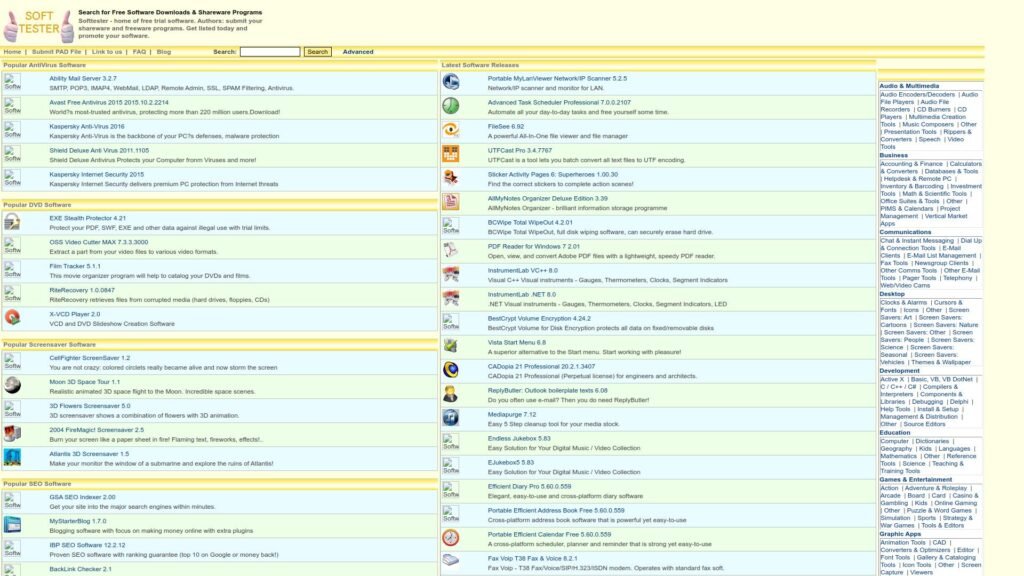Open IBP SEO Software link
Image resolution: width=1024 pixels, height=576 pixels.
[x=88, y=545]
